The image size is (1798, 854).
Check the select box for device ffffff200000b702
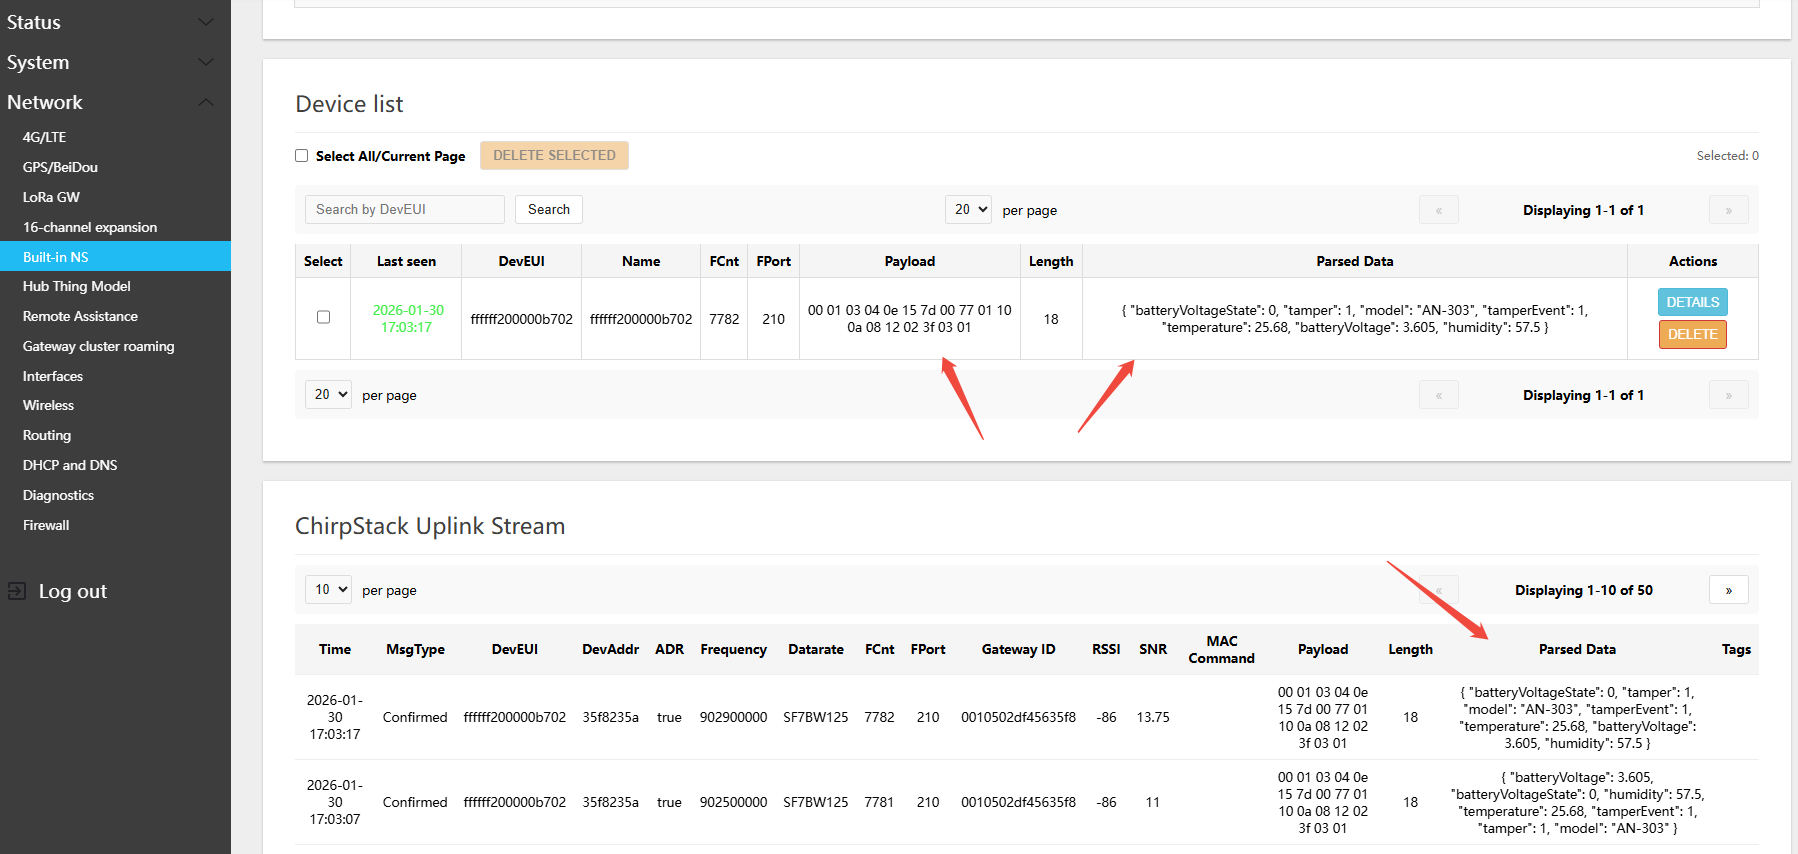click(323, 317)
